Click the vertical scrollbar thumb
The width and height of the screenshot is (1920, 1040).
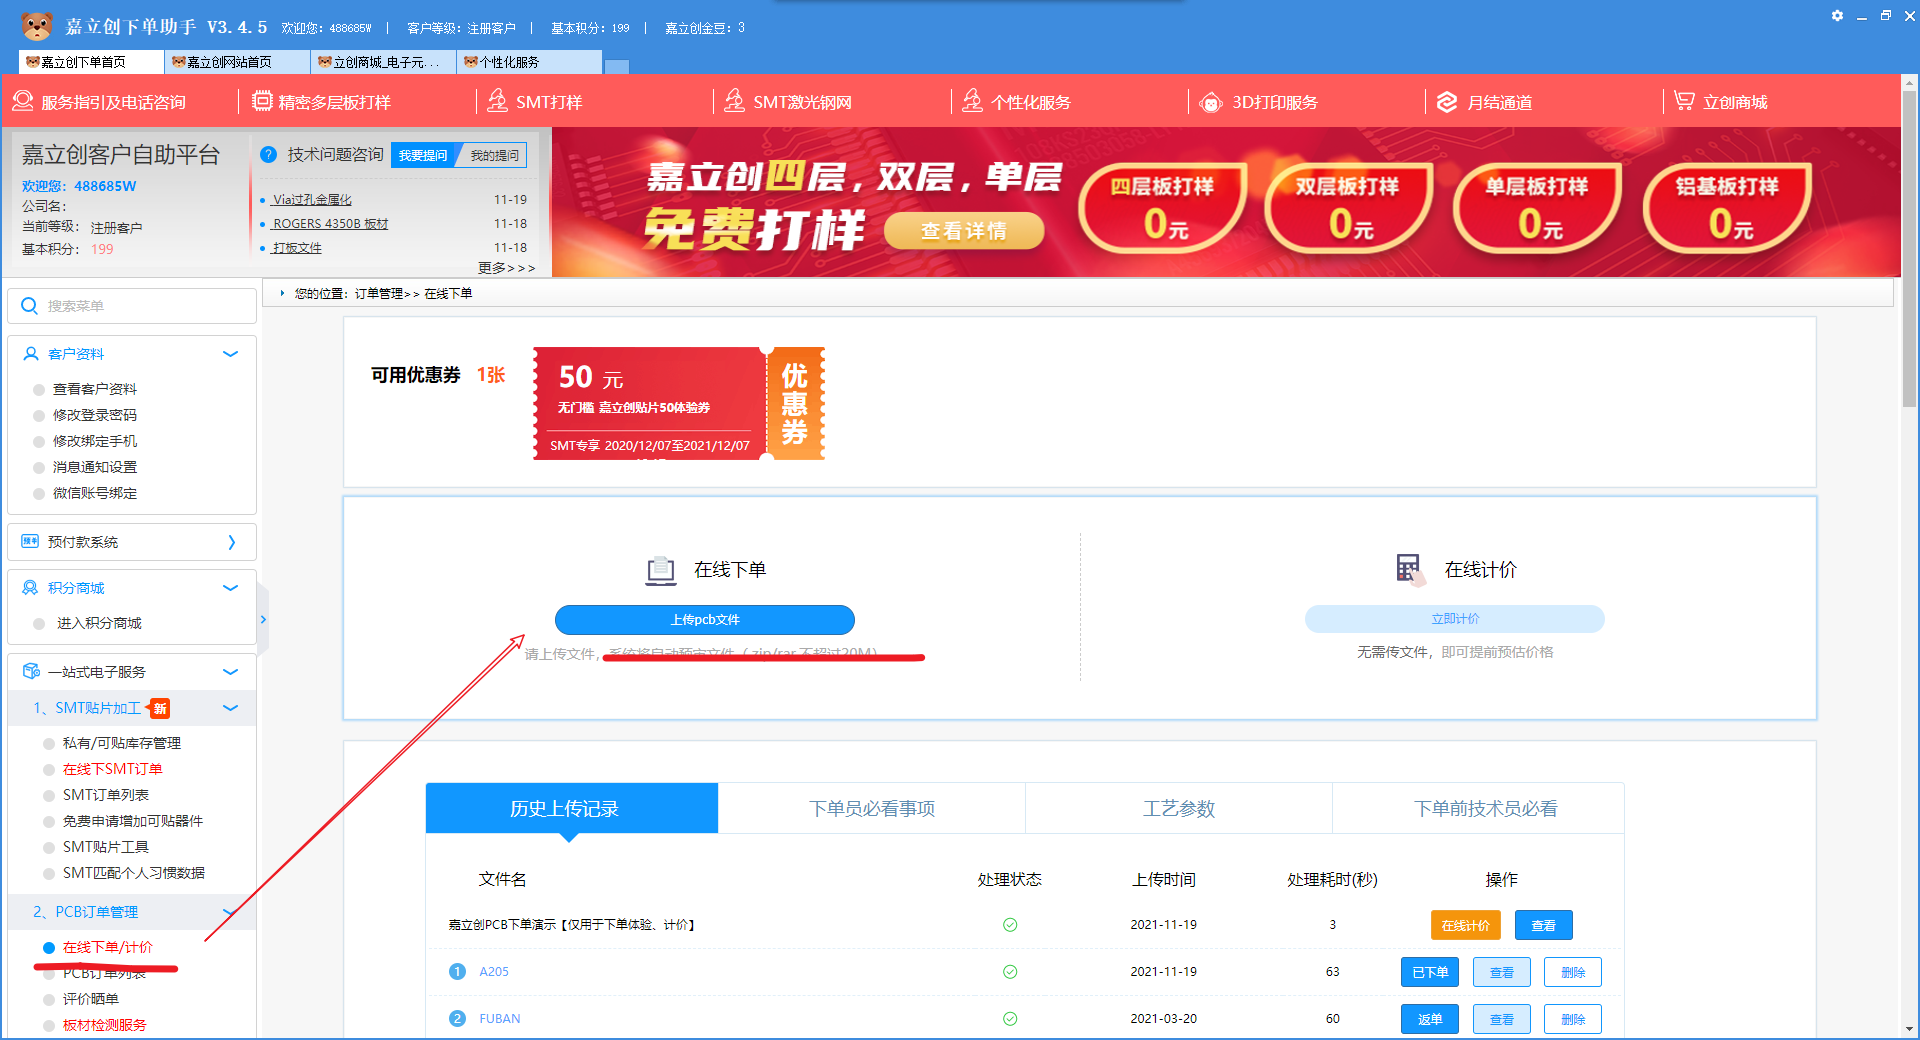(1910, 250)
